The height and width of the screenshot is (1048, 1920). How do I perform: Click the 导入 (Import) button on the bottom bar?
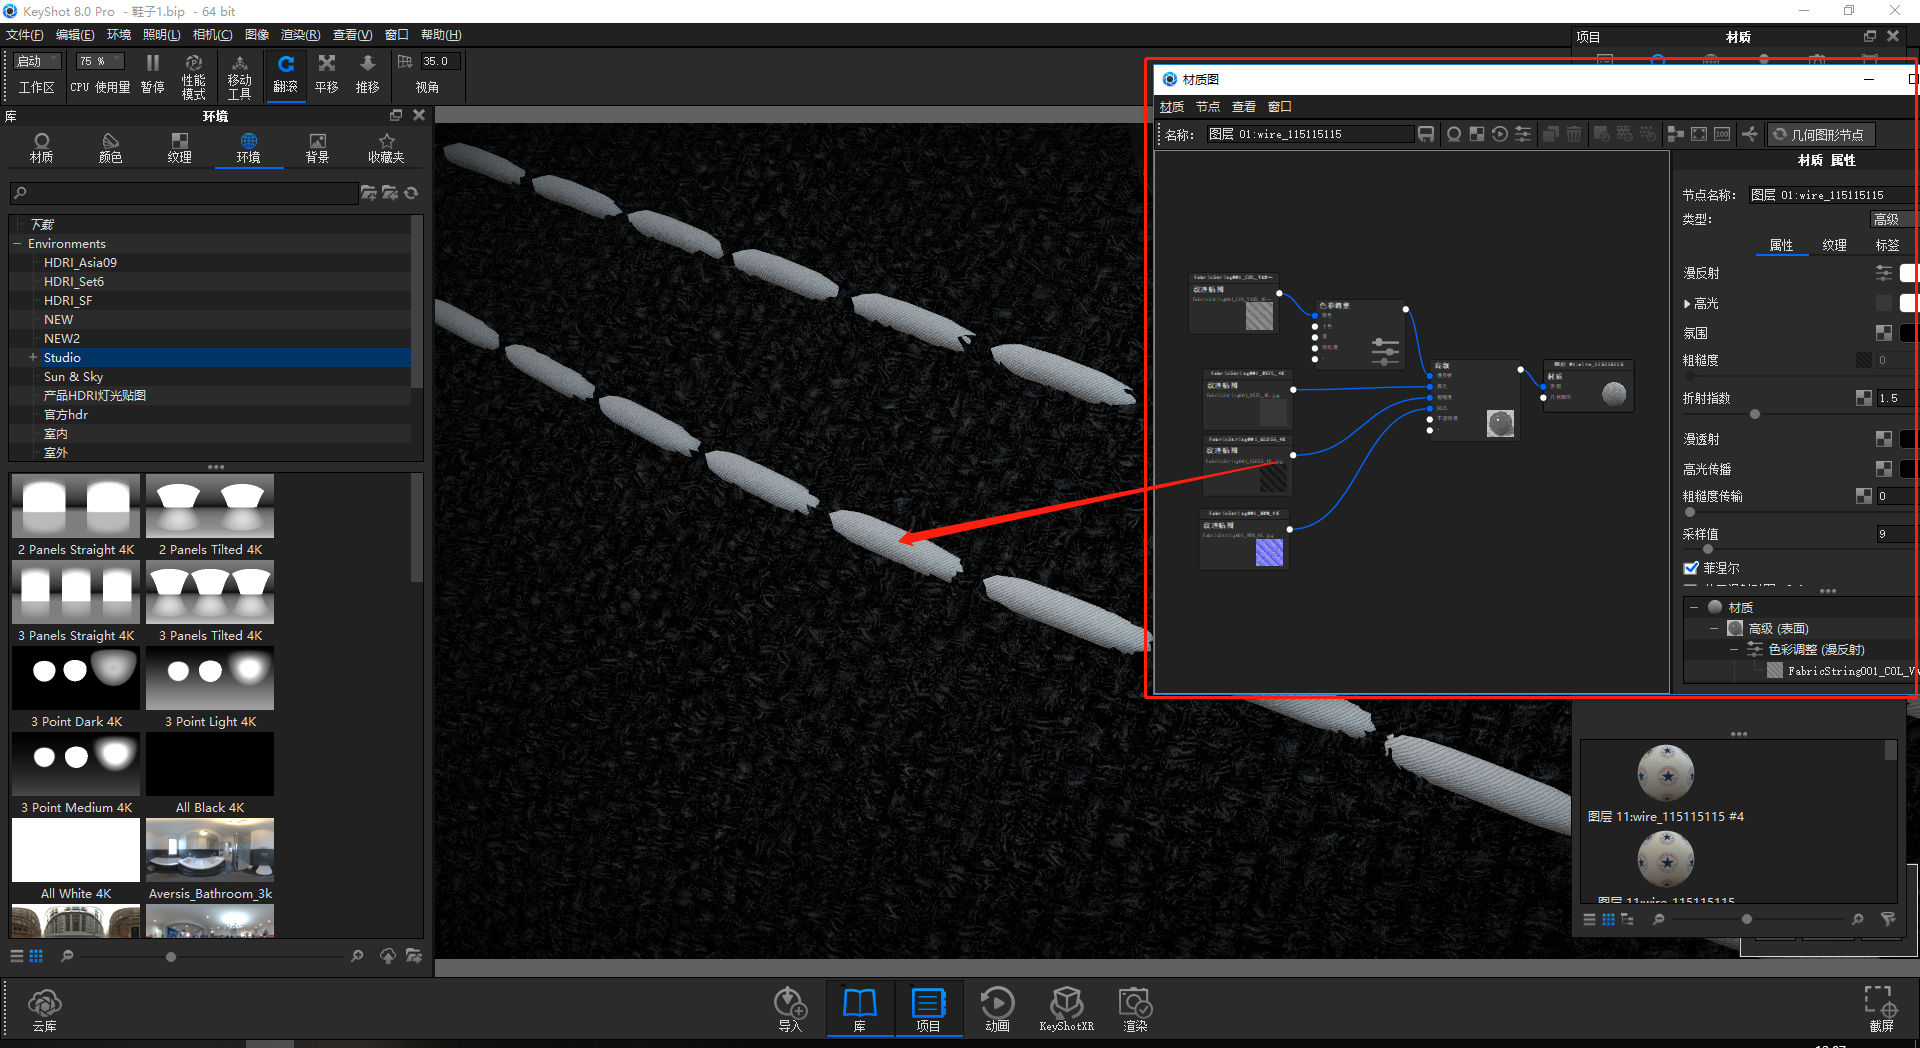pos(790,1008)
